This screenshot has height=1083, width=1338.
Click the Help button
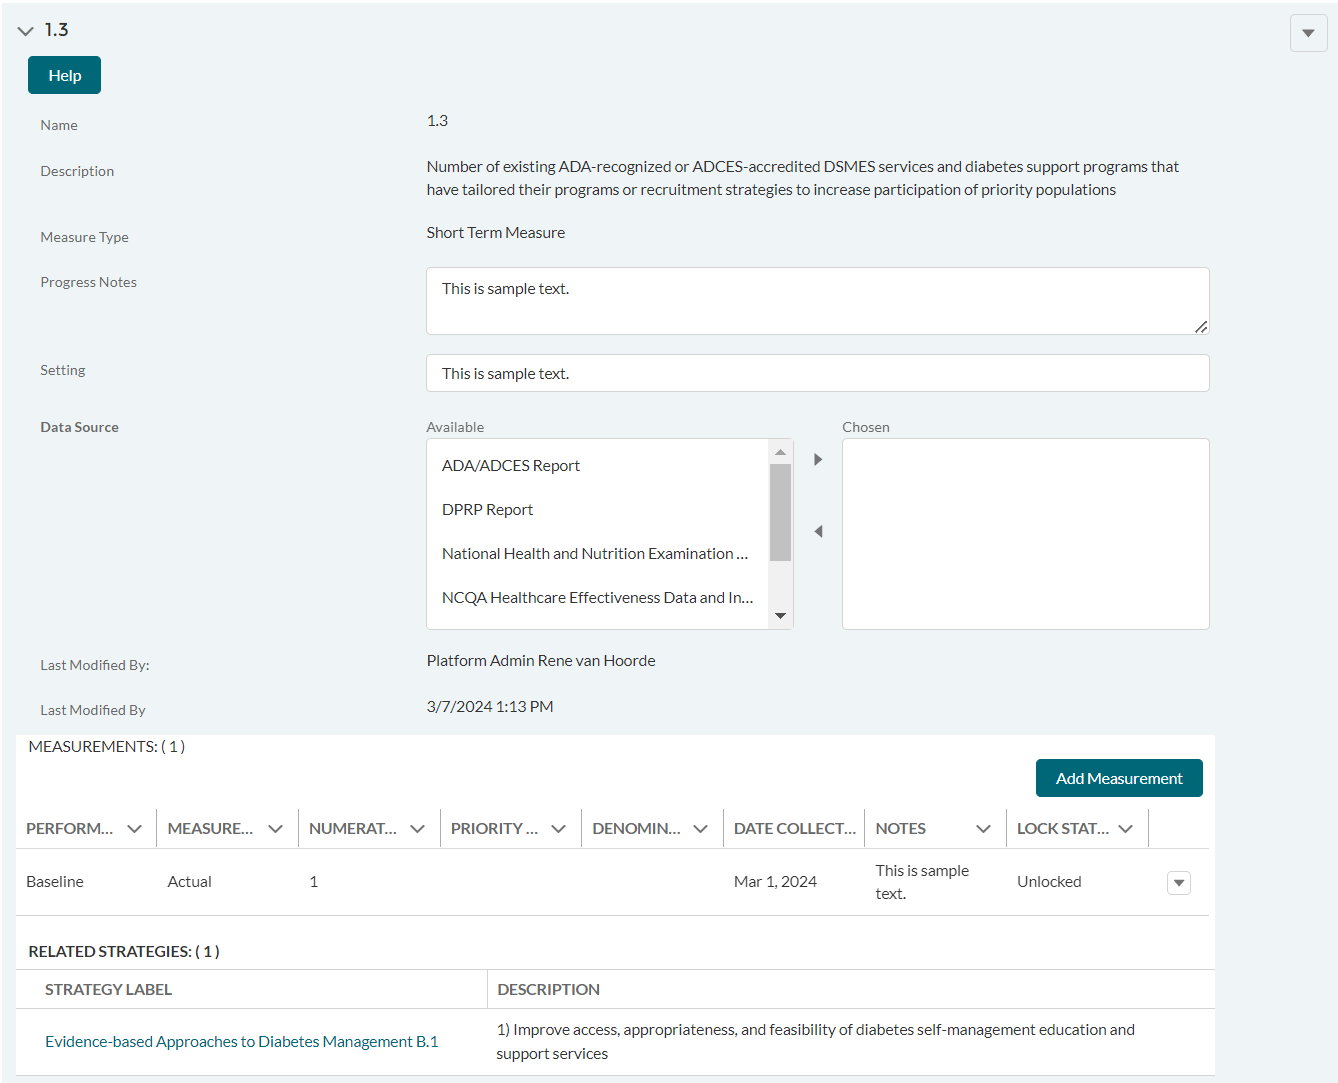tap(64, 75)
